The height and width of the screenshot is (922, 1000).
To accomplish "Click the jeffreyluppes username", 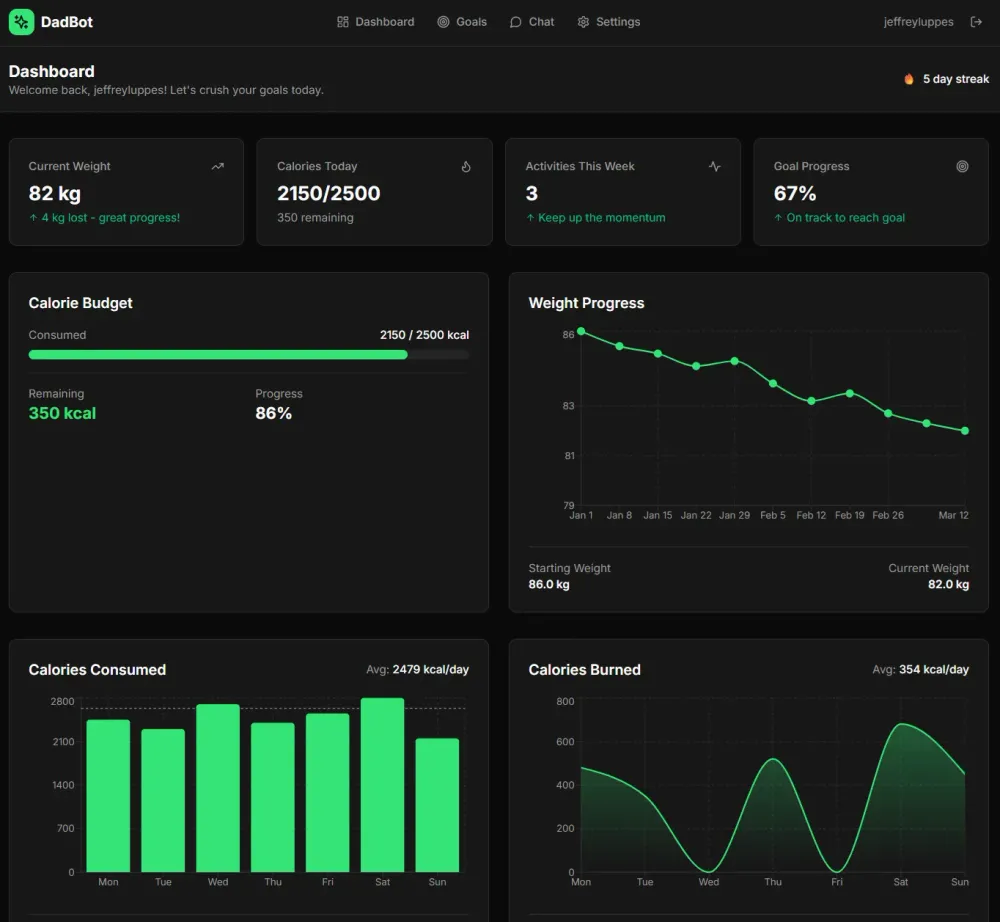I will [x=918, y=22].
